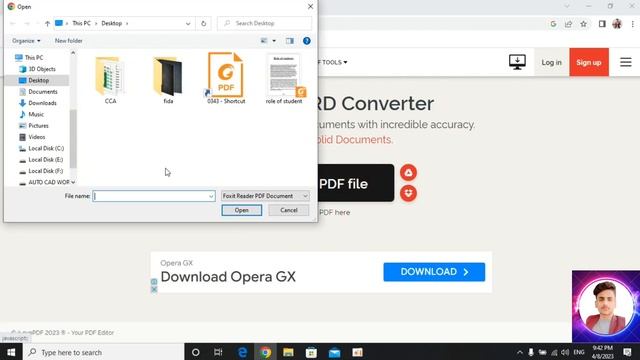Open the Foxit Reader PDF Document file type dropdown
Viewport: 640px width, 360px height.
coord(265,196)
